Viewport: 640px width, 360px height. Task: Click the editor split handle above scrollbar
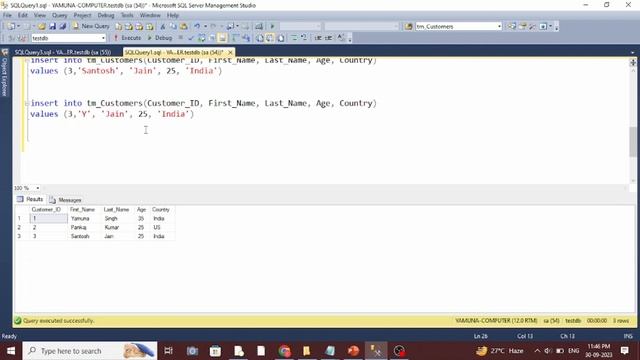pos(633,62)
